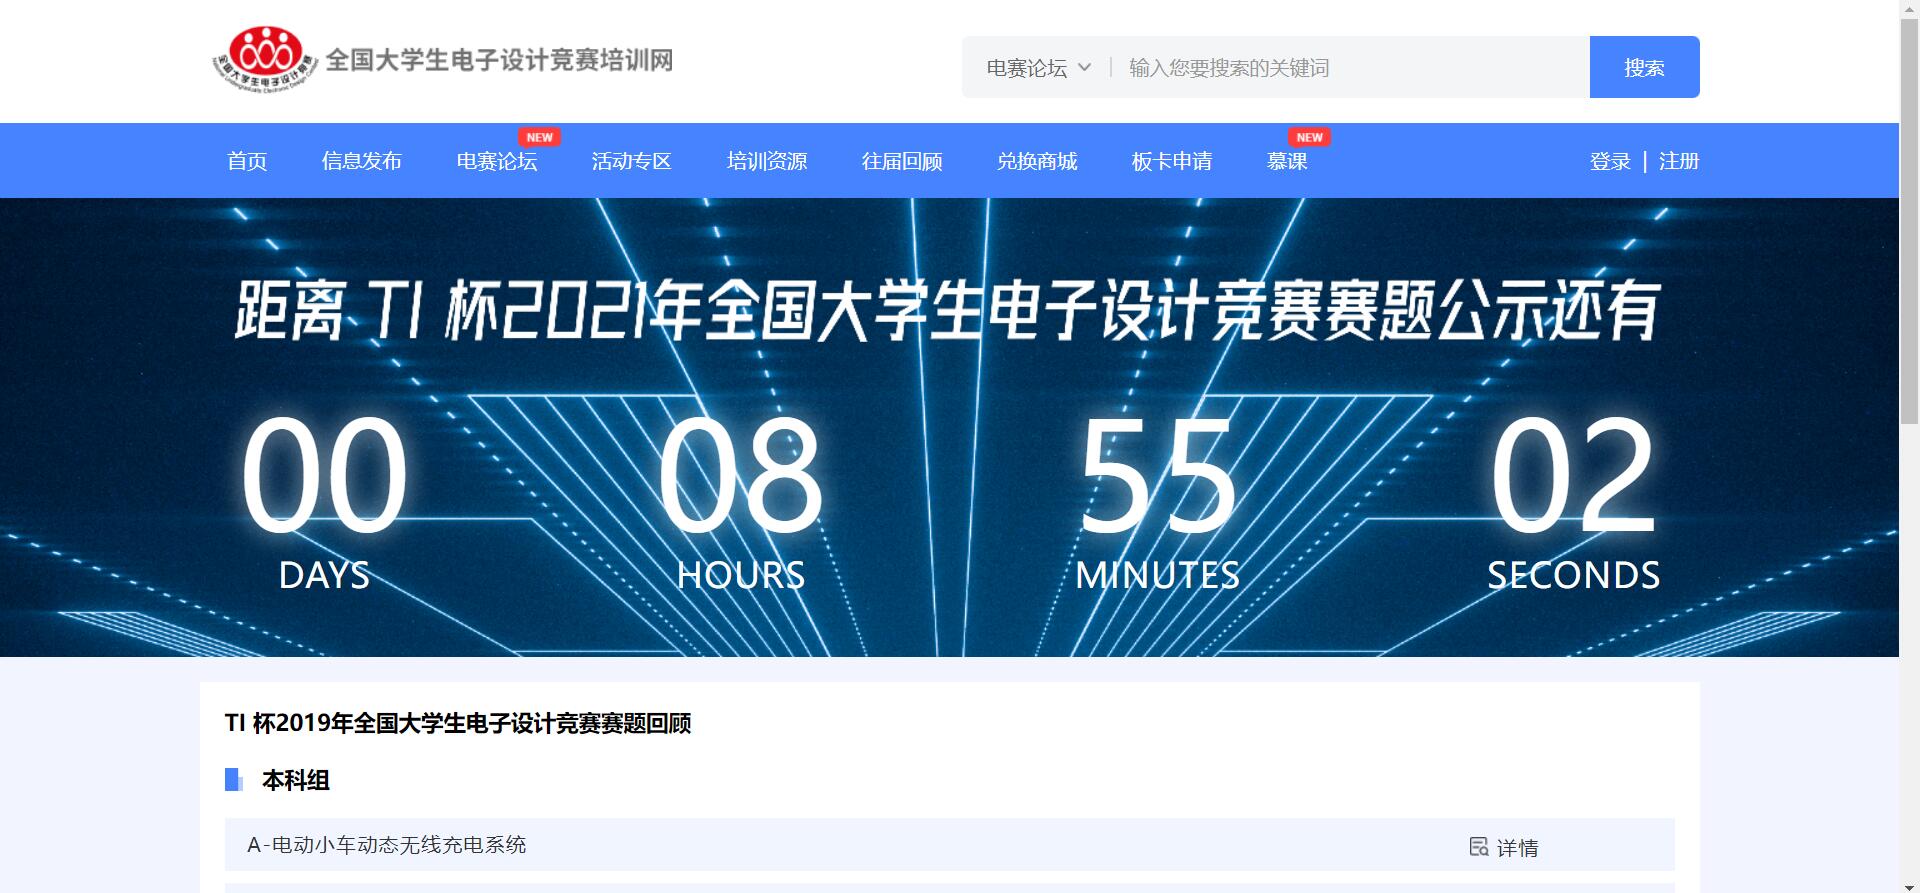The height and width of the screenshot is (893, 1920).
Task: Focus the keyword search input field
Action: (1350, 67)
